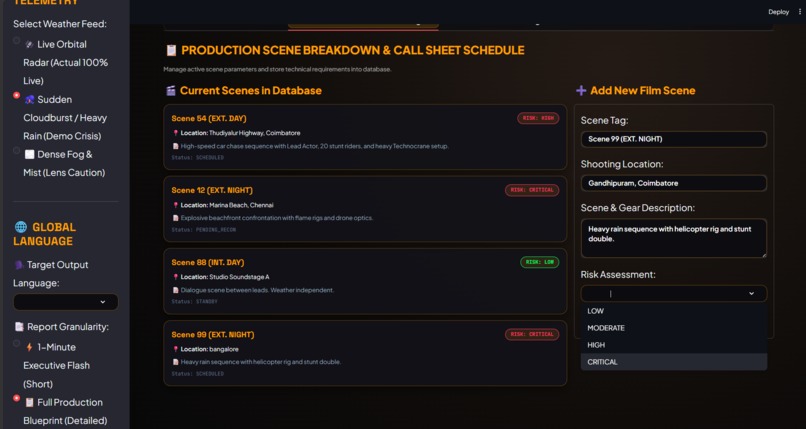Click the clipboard icon in Production Scene Breakdown heading

point(171,50)
